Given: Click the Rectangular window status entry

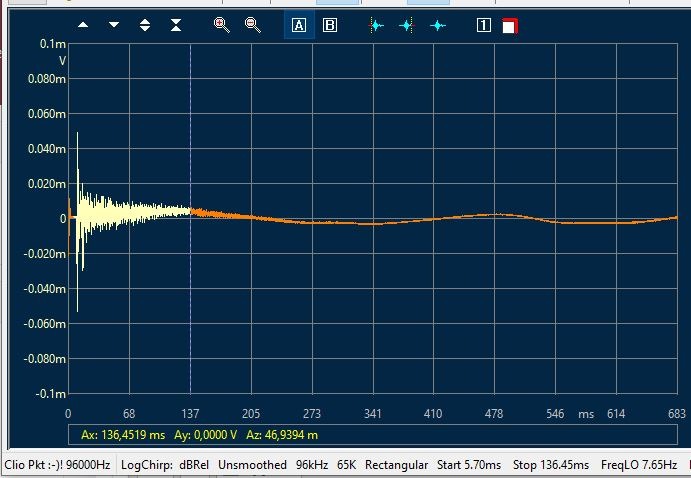Looking at the screenshot, I should click(x=397, y=465).
